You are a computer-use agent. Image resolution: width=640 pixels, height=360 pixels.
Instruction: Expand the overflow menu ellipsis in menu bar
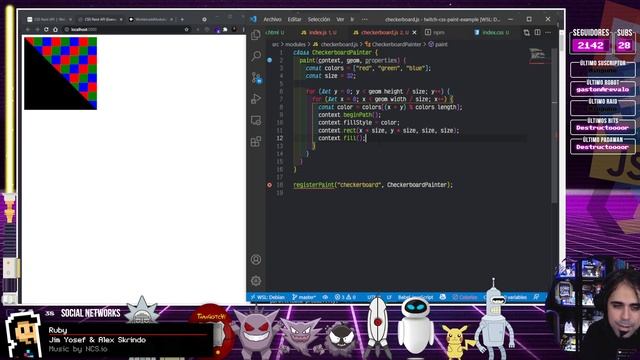pyautogui.click(x=364, y=19)
